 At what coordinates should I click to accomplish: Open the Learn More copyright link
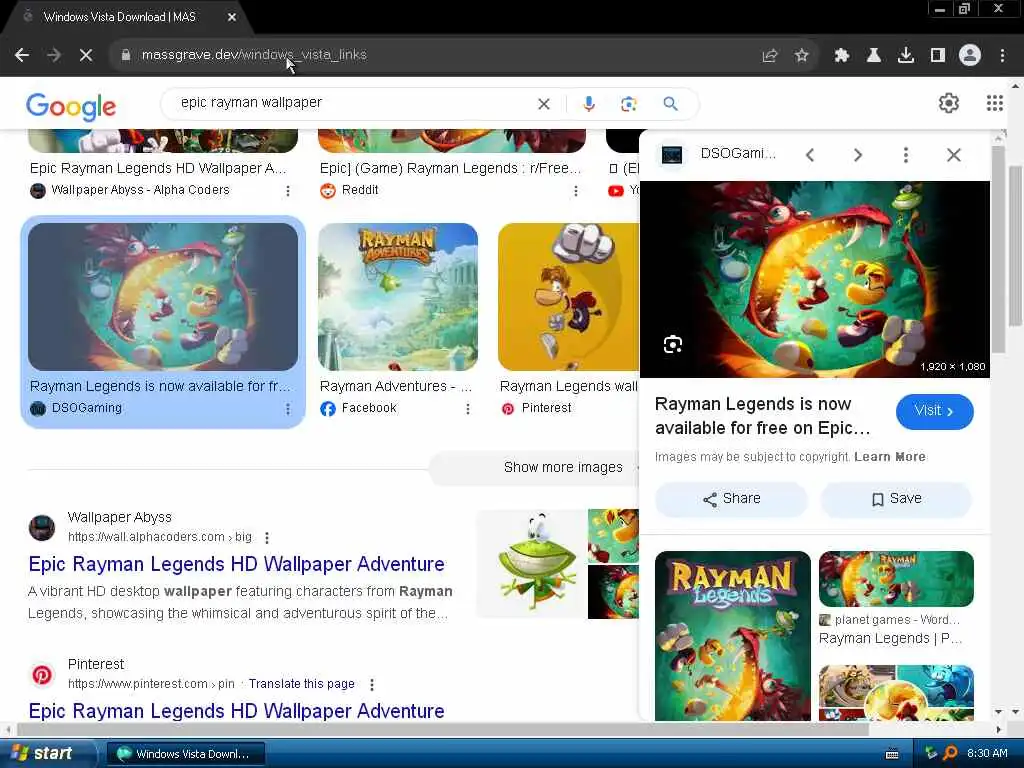click(x=889, y=457)
